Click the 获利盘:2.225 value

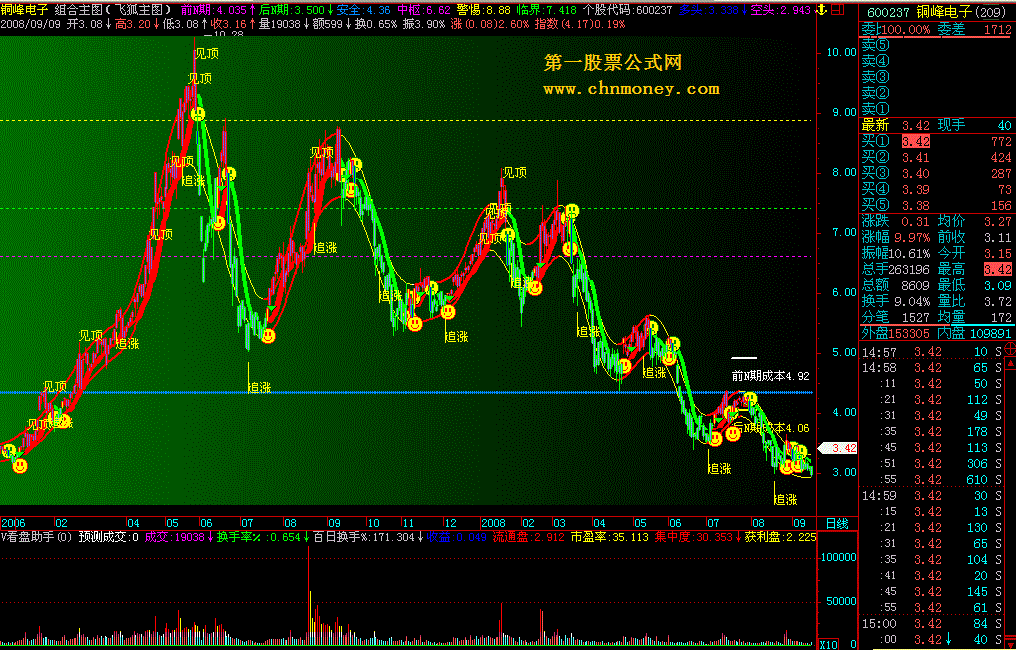[780, 537]
